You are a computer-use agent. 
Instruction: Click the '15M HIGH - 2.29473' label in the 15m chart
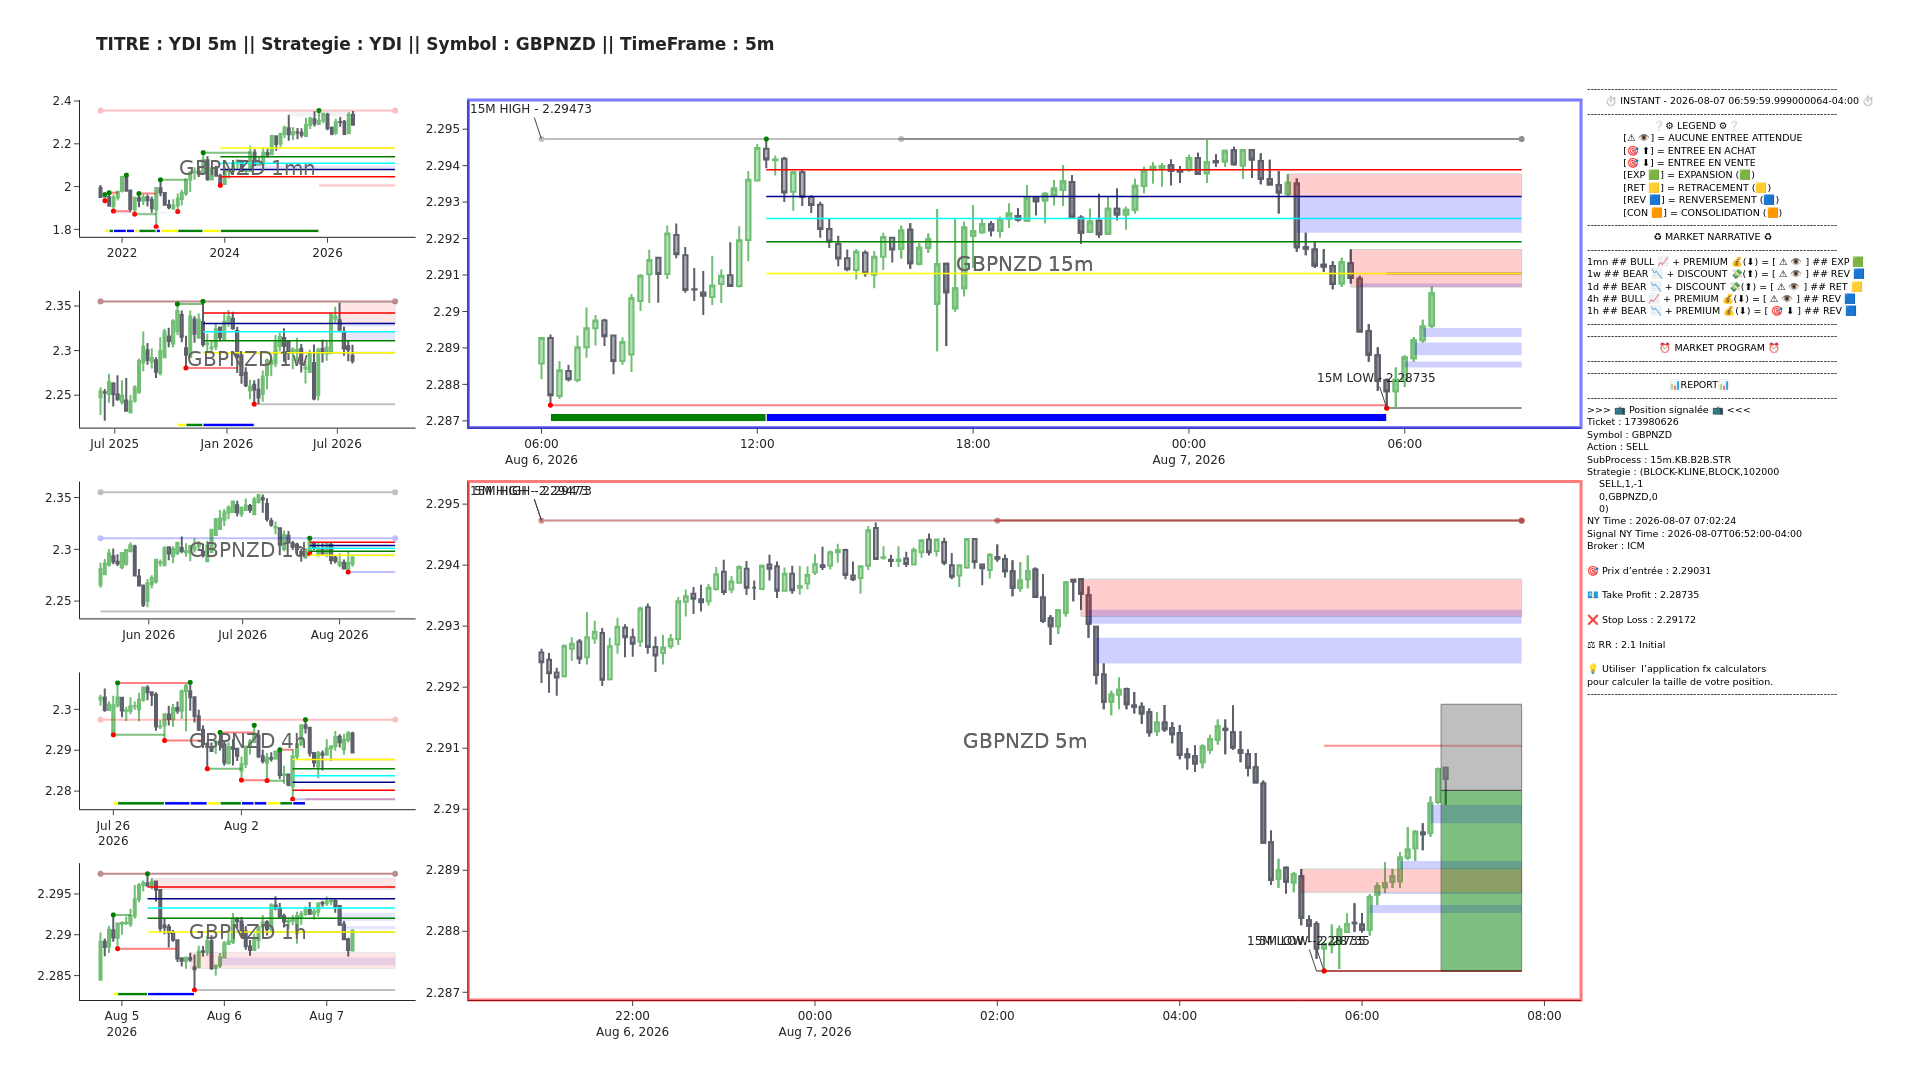pos(531,109)
